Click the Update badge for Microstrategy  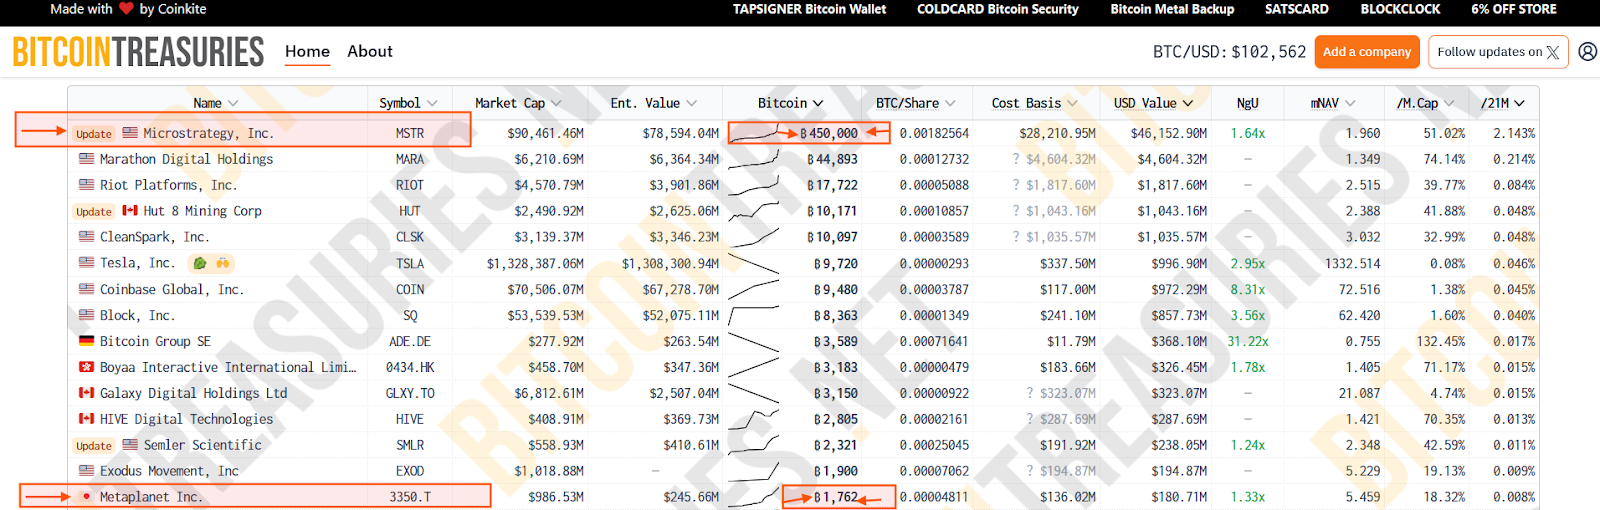(94, 134)
